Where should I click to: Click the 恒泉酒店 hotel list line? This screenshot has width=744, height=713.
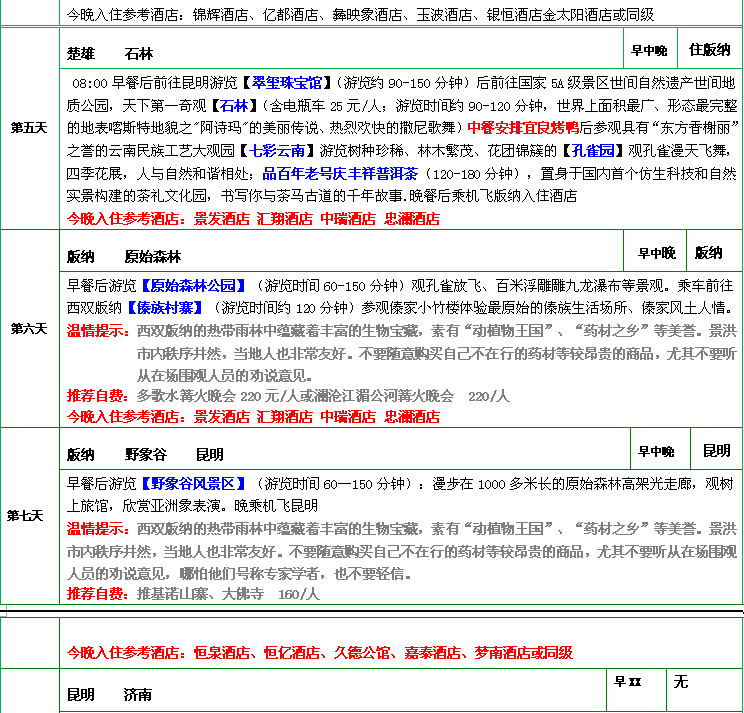(320, 652)
